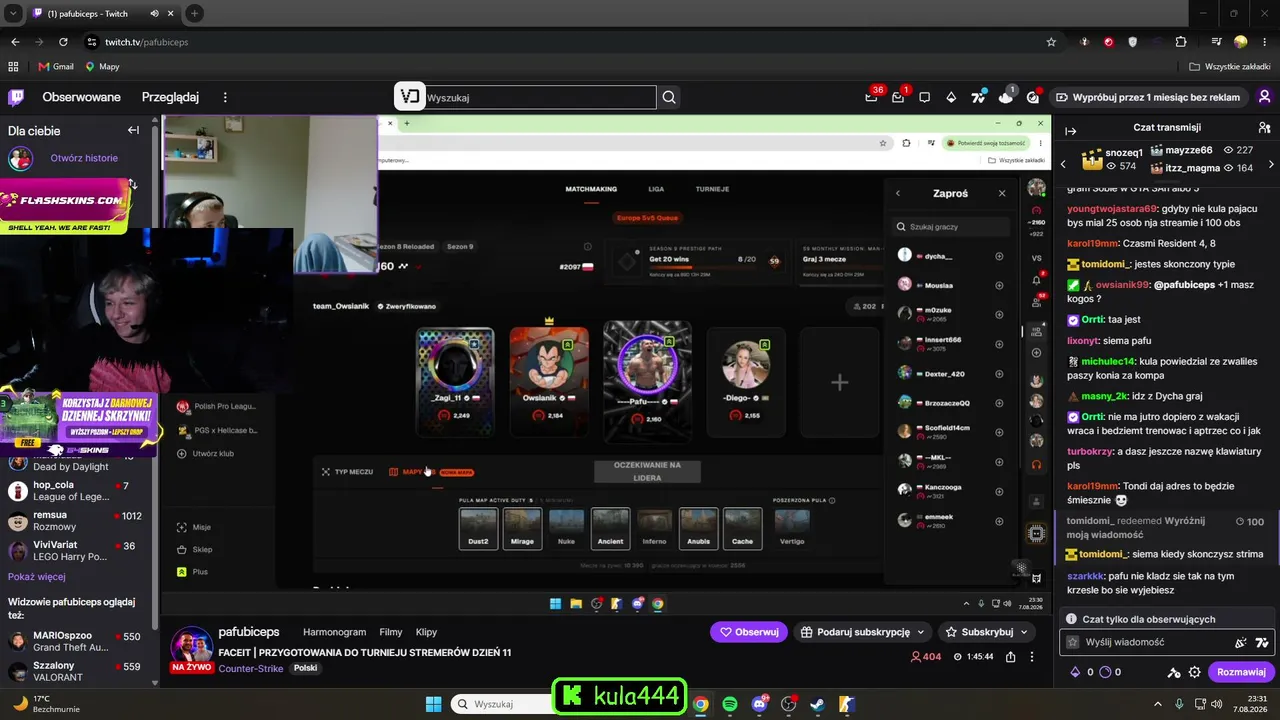Screen dimensions: 1280x720
Task: Open Discord from the Windows taskbar
Action: pyautogui.click(x=759, y=704)
